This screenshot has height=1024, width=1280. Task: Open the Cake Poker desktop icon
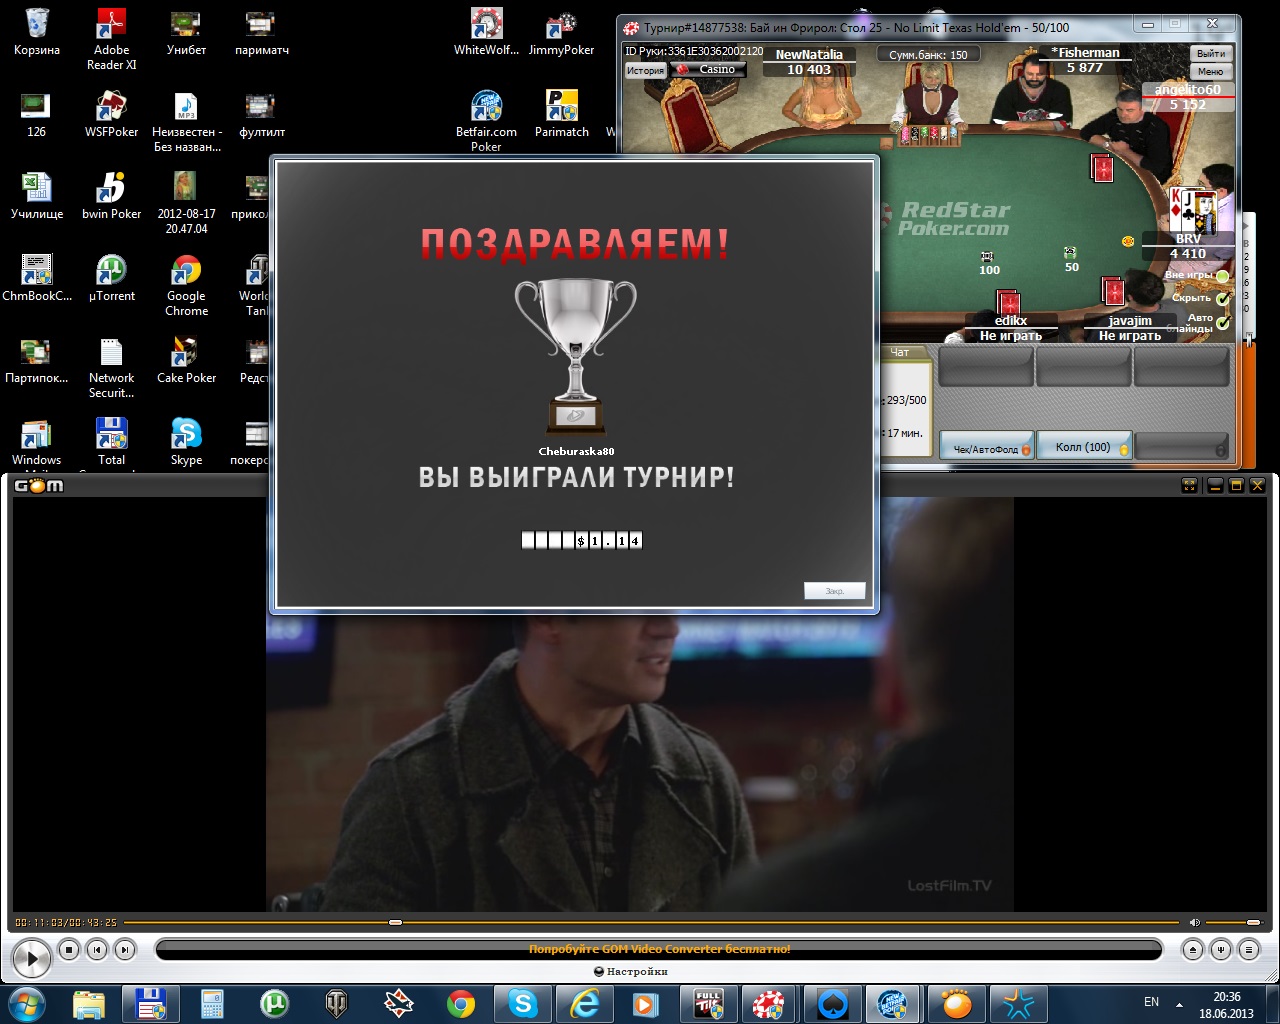(186, 353)
